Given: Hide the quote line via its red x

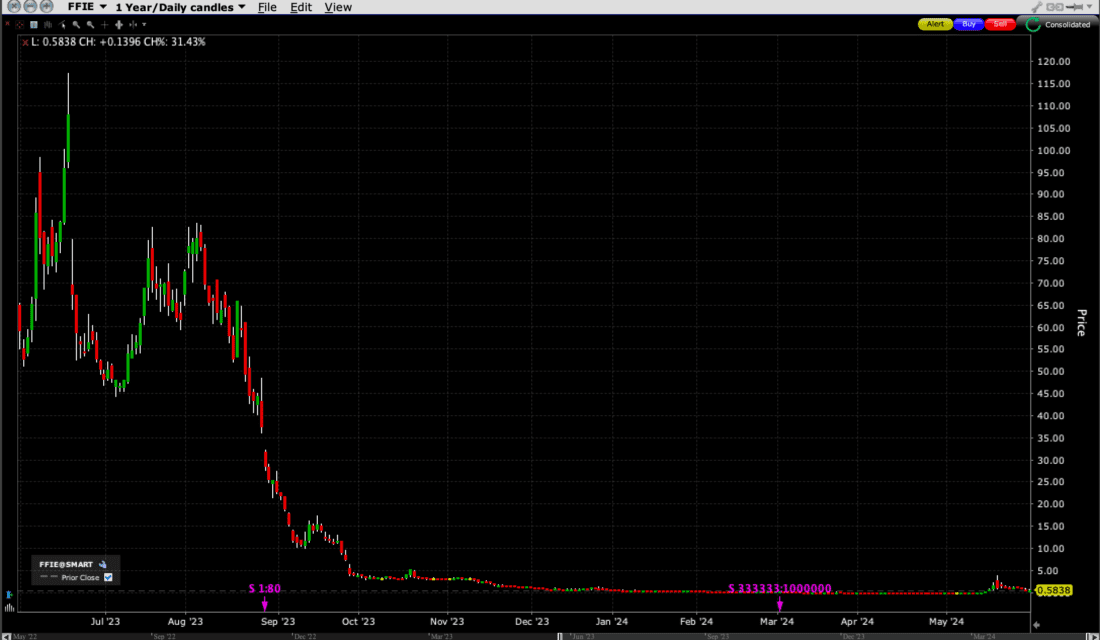Looking at the screenshot, I should click(x=25, y=42).
